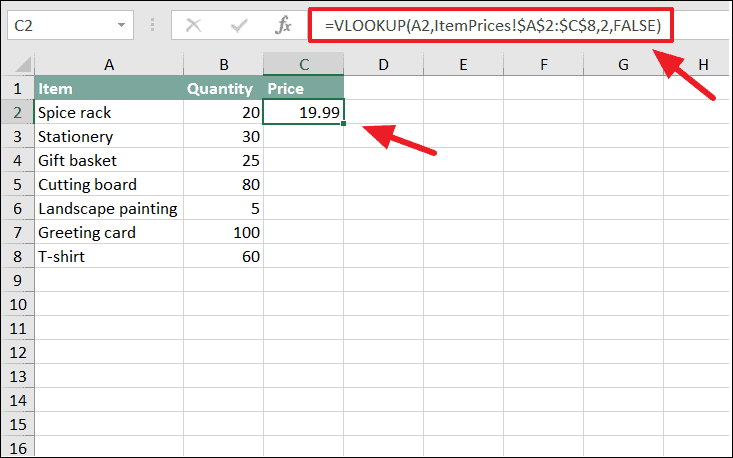Select the "Cutting board" cell
The image size is (733, 458).
pyautogui.click(x=109, y=184)
